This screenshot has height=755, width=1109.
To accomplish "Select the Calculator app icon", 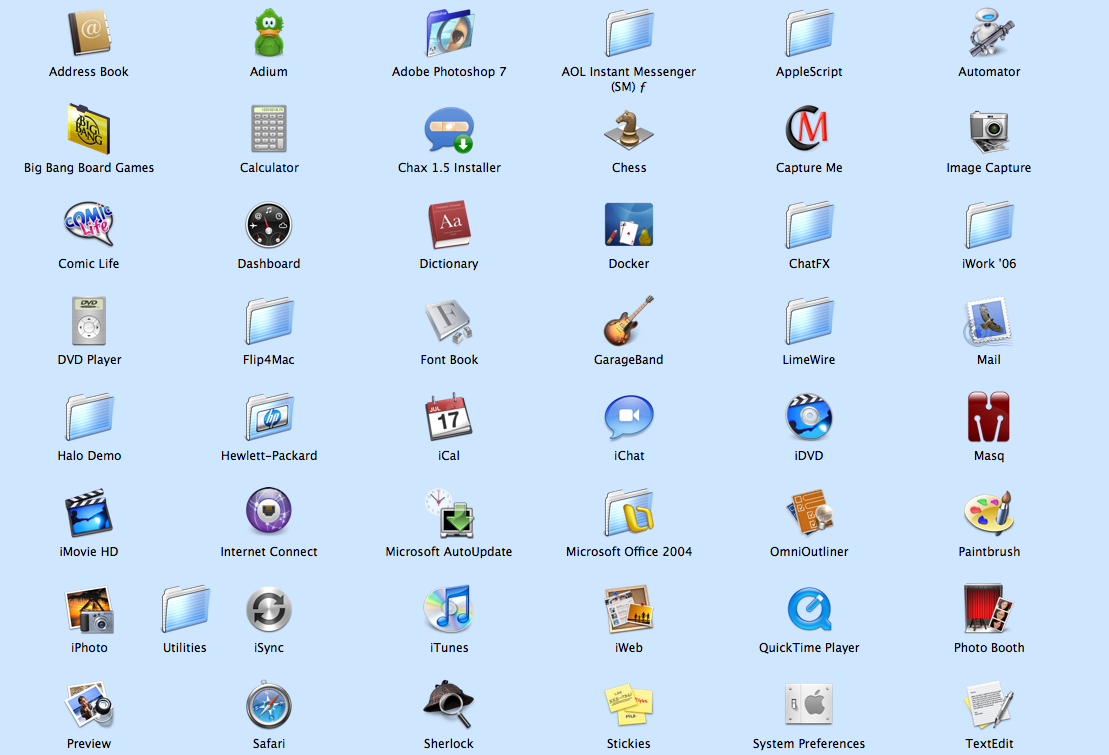I will (269, 129).
